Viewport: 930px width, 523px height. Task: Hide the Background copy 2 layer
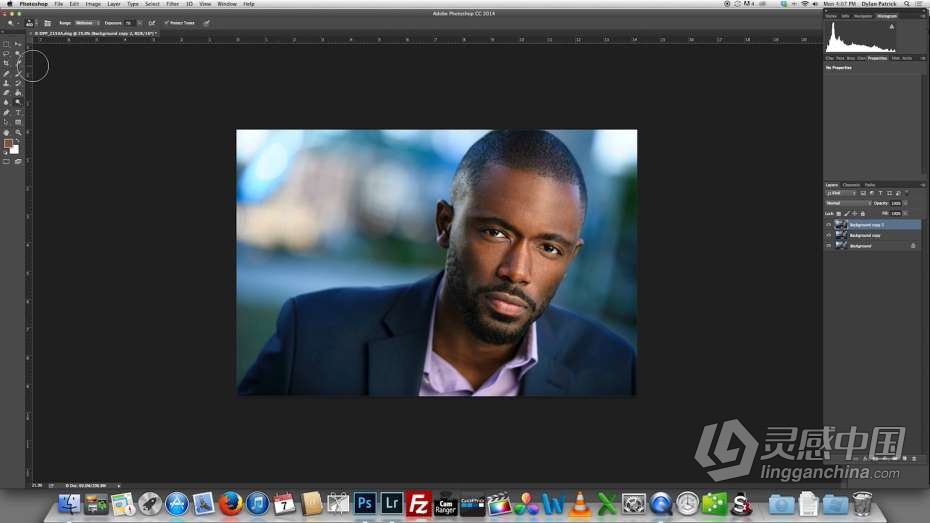(x=829, y=225)
